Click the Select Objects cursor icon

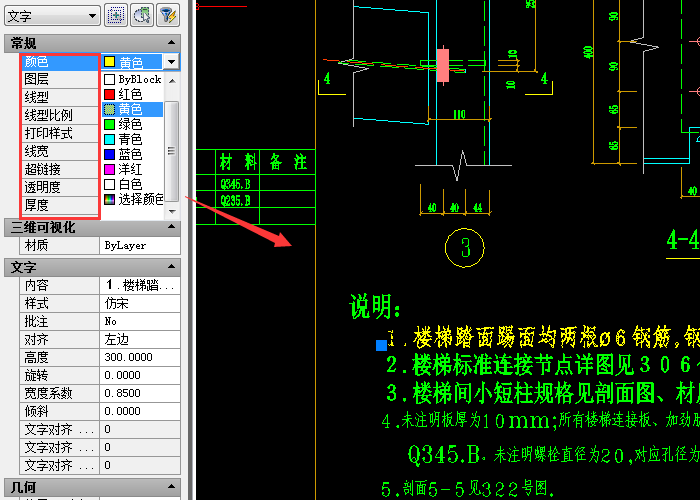tap(142, 15)
